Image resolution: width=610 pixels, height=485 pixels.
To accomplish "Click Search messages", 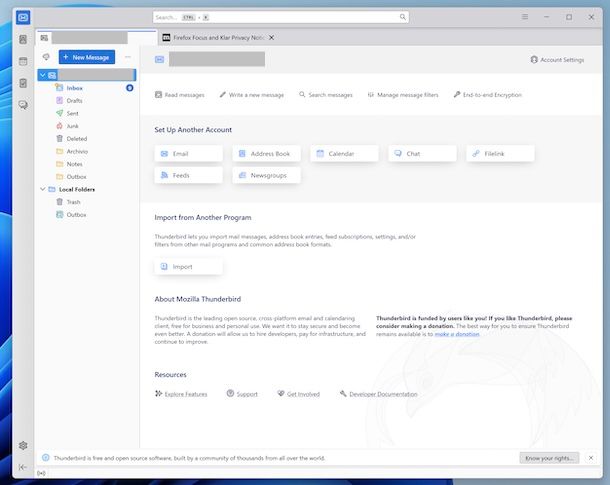I will [x=326, y=95].
